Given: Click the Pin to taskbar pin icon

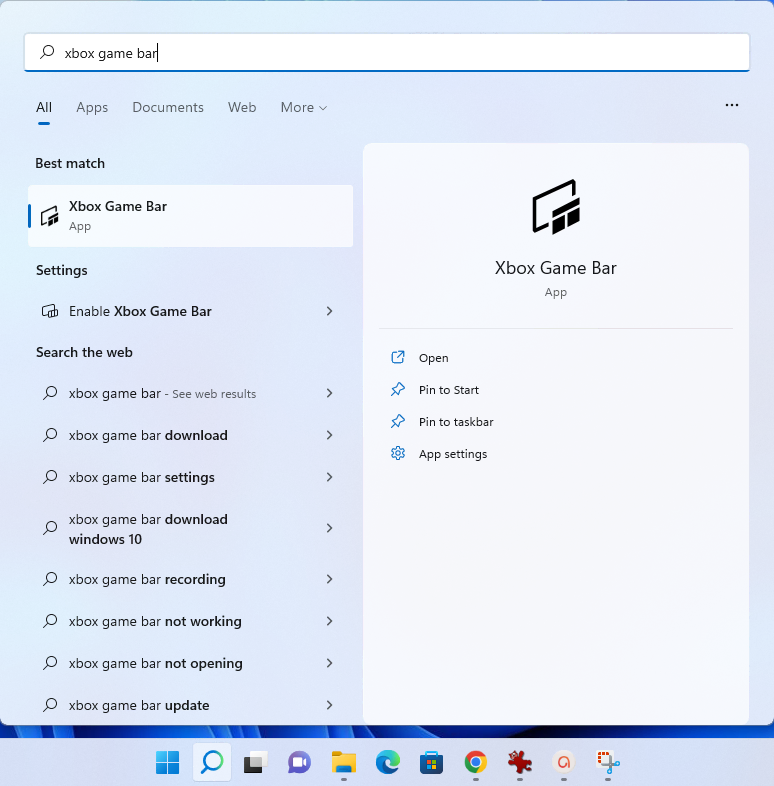Looking at the screenshot, I should (398, 422).
